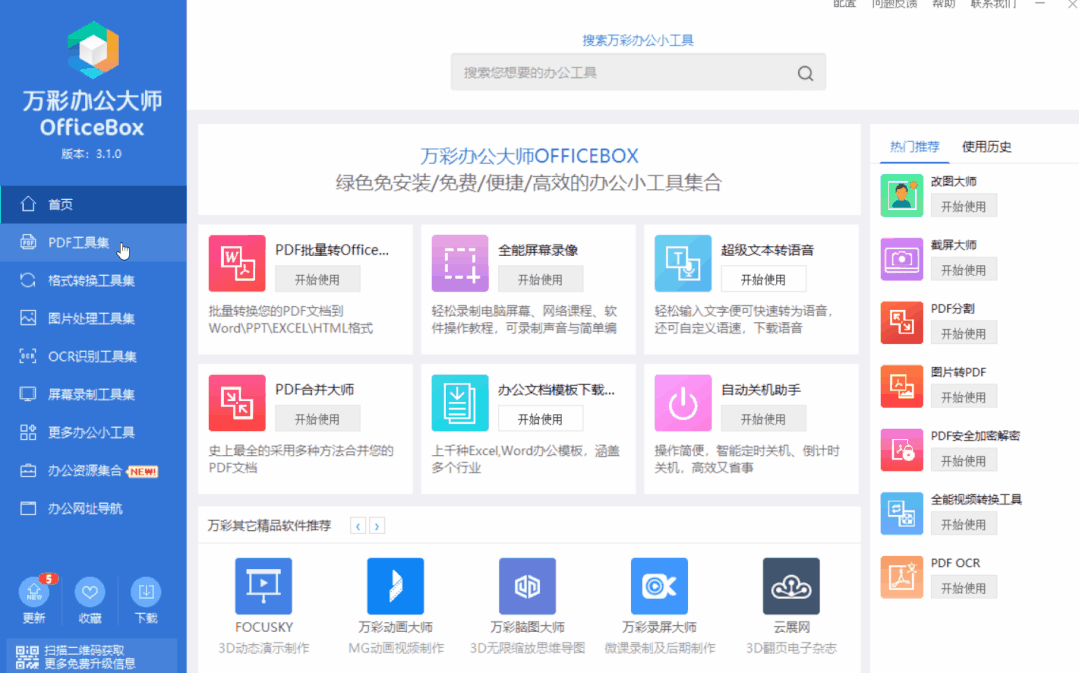Click the 自动关机助手 power icon

coord(683,403)
